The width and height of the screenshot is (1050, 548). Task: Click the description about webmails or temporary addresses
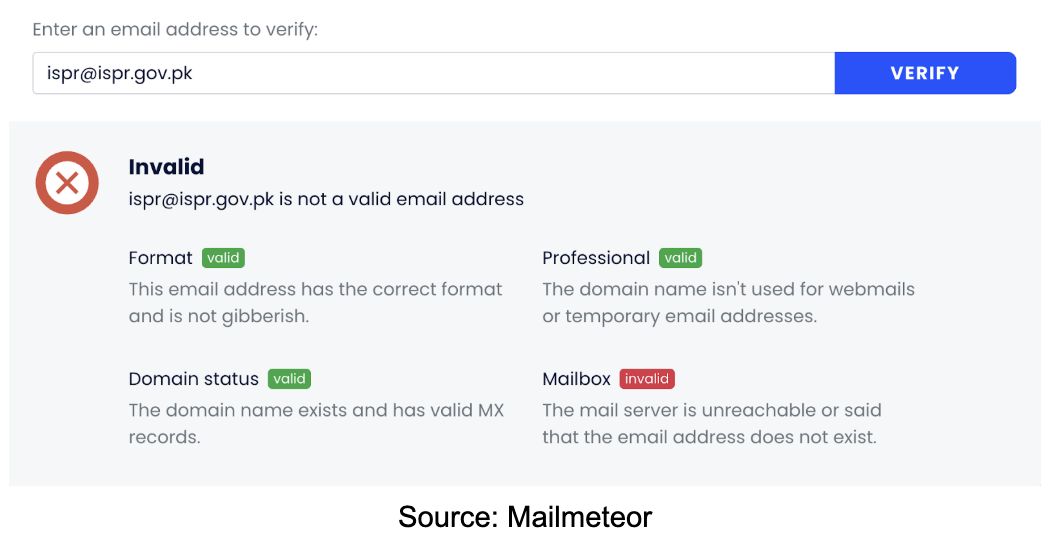click(x=729, y=303)
